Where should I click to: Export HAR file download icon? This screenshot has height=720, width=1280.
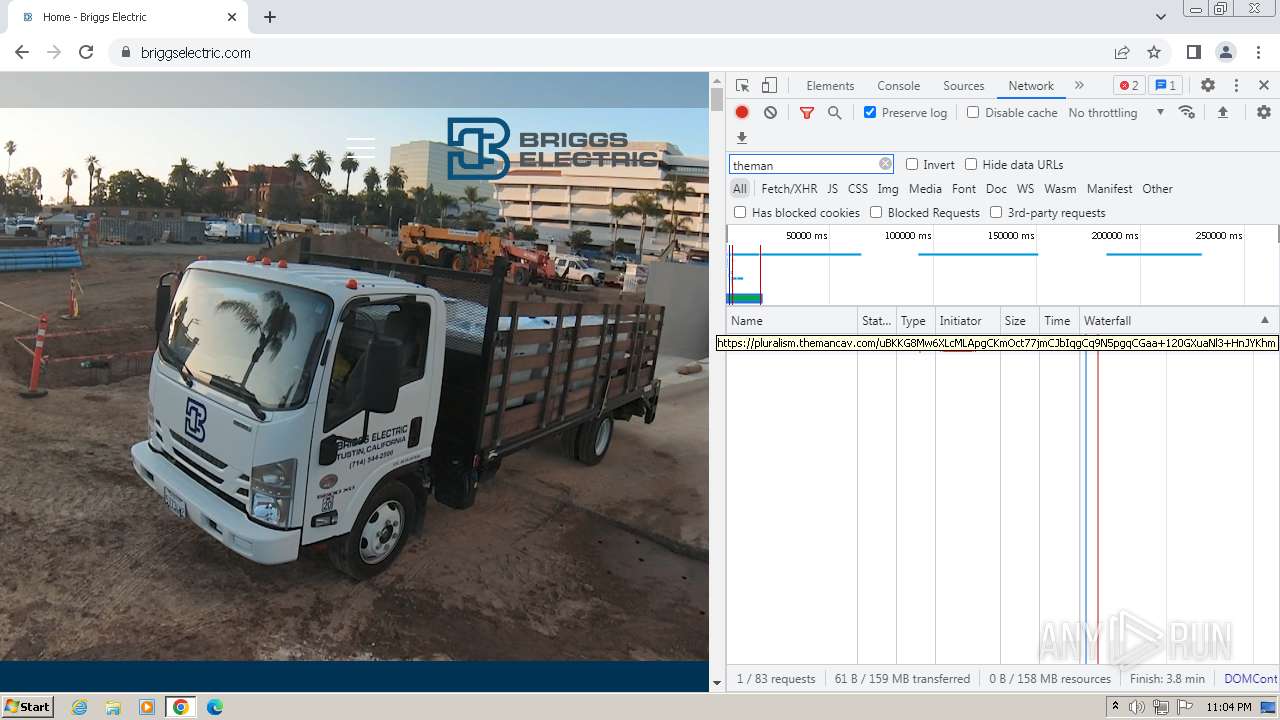point(742,138)
